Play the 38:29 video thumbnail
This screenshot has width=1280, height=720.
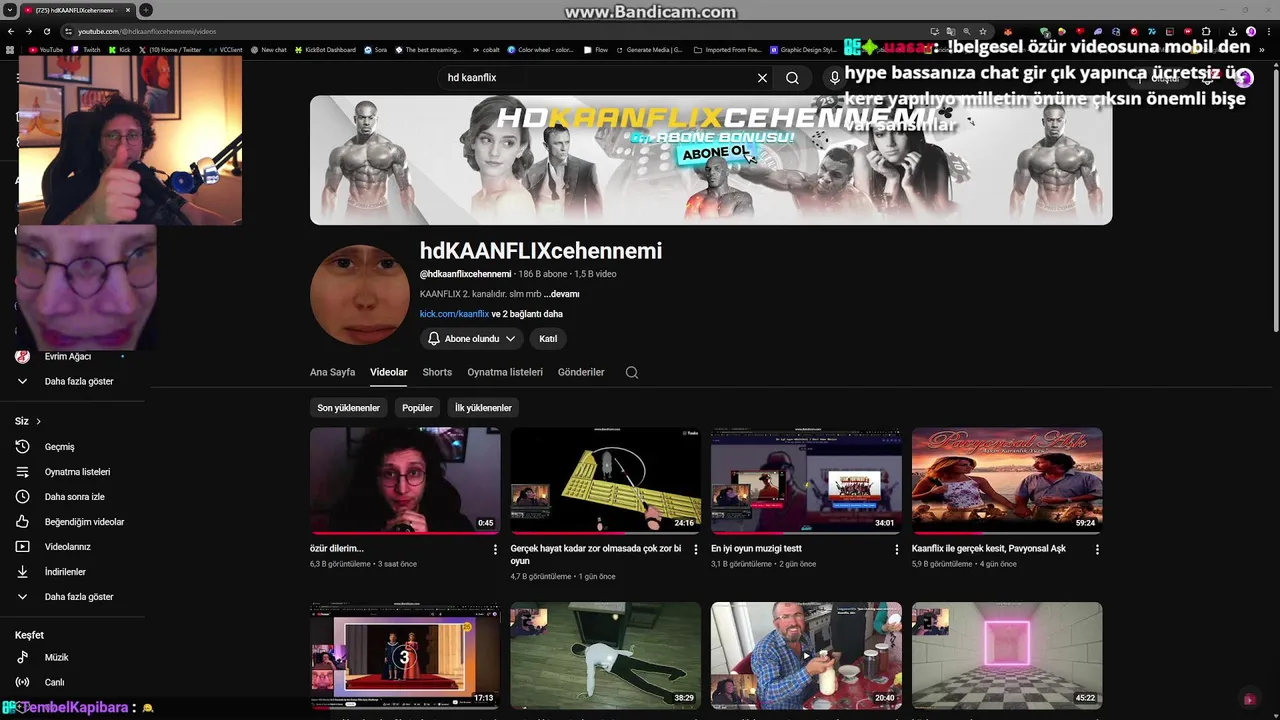click(606, 655)
